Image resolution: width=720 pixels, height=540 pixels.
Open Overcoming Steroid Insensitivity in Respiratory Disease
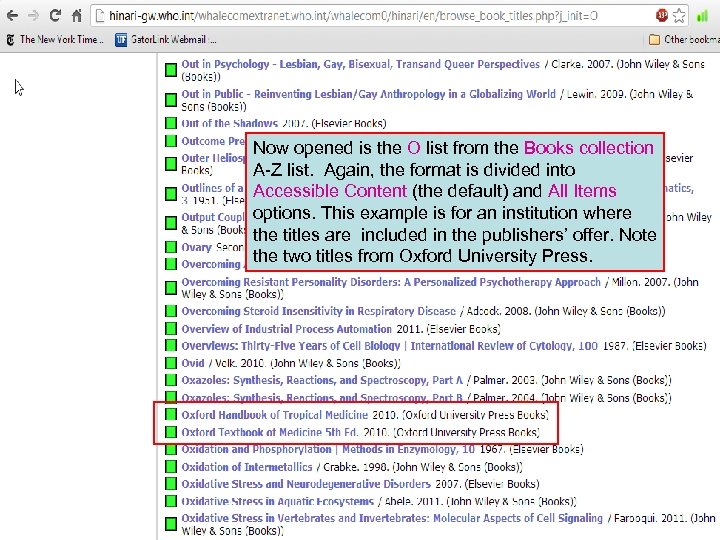[318, 311]
